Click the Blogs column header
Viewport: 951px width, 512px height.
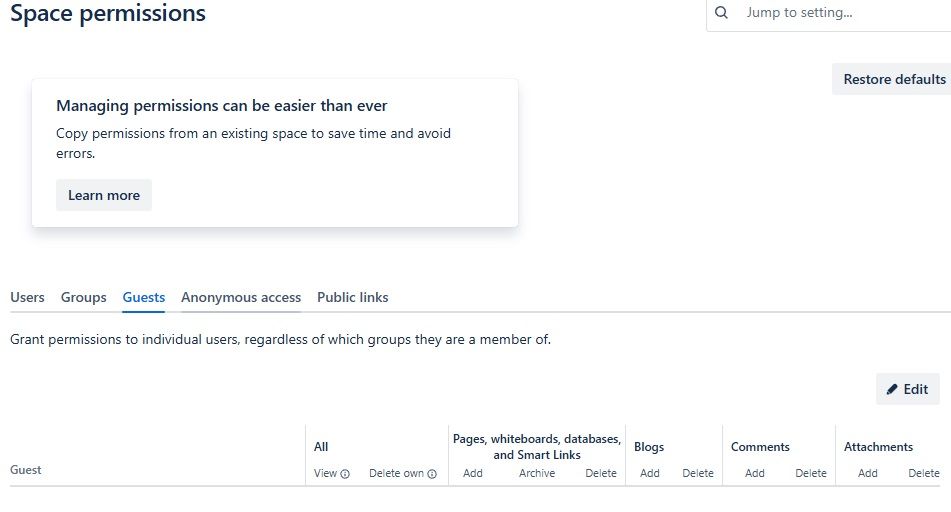pyautogui.click(x=649, y=447)
